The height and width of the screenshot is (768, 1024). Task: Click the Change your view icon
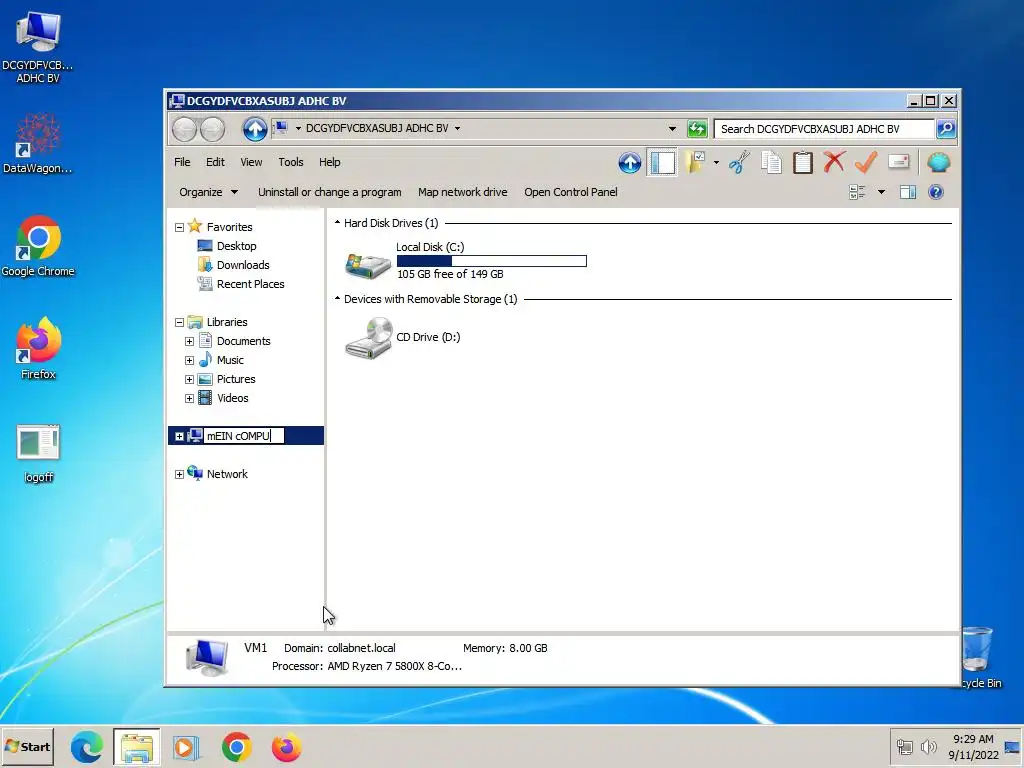(x=857, y=192)
